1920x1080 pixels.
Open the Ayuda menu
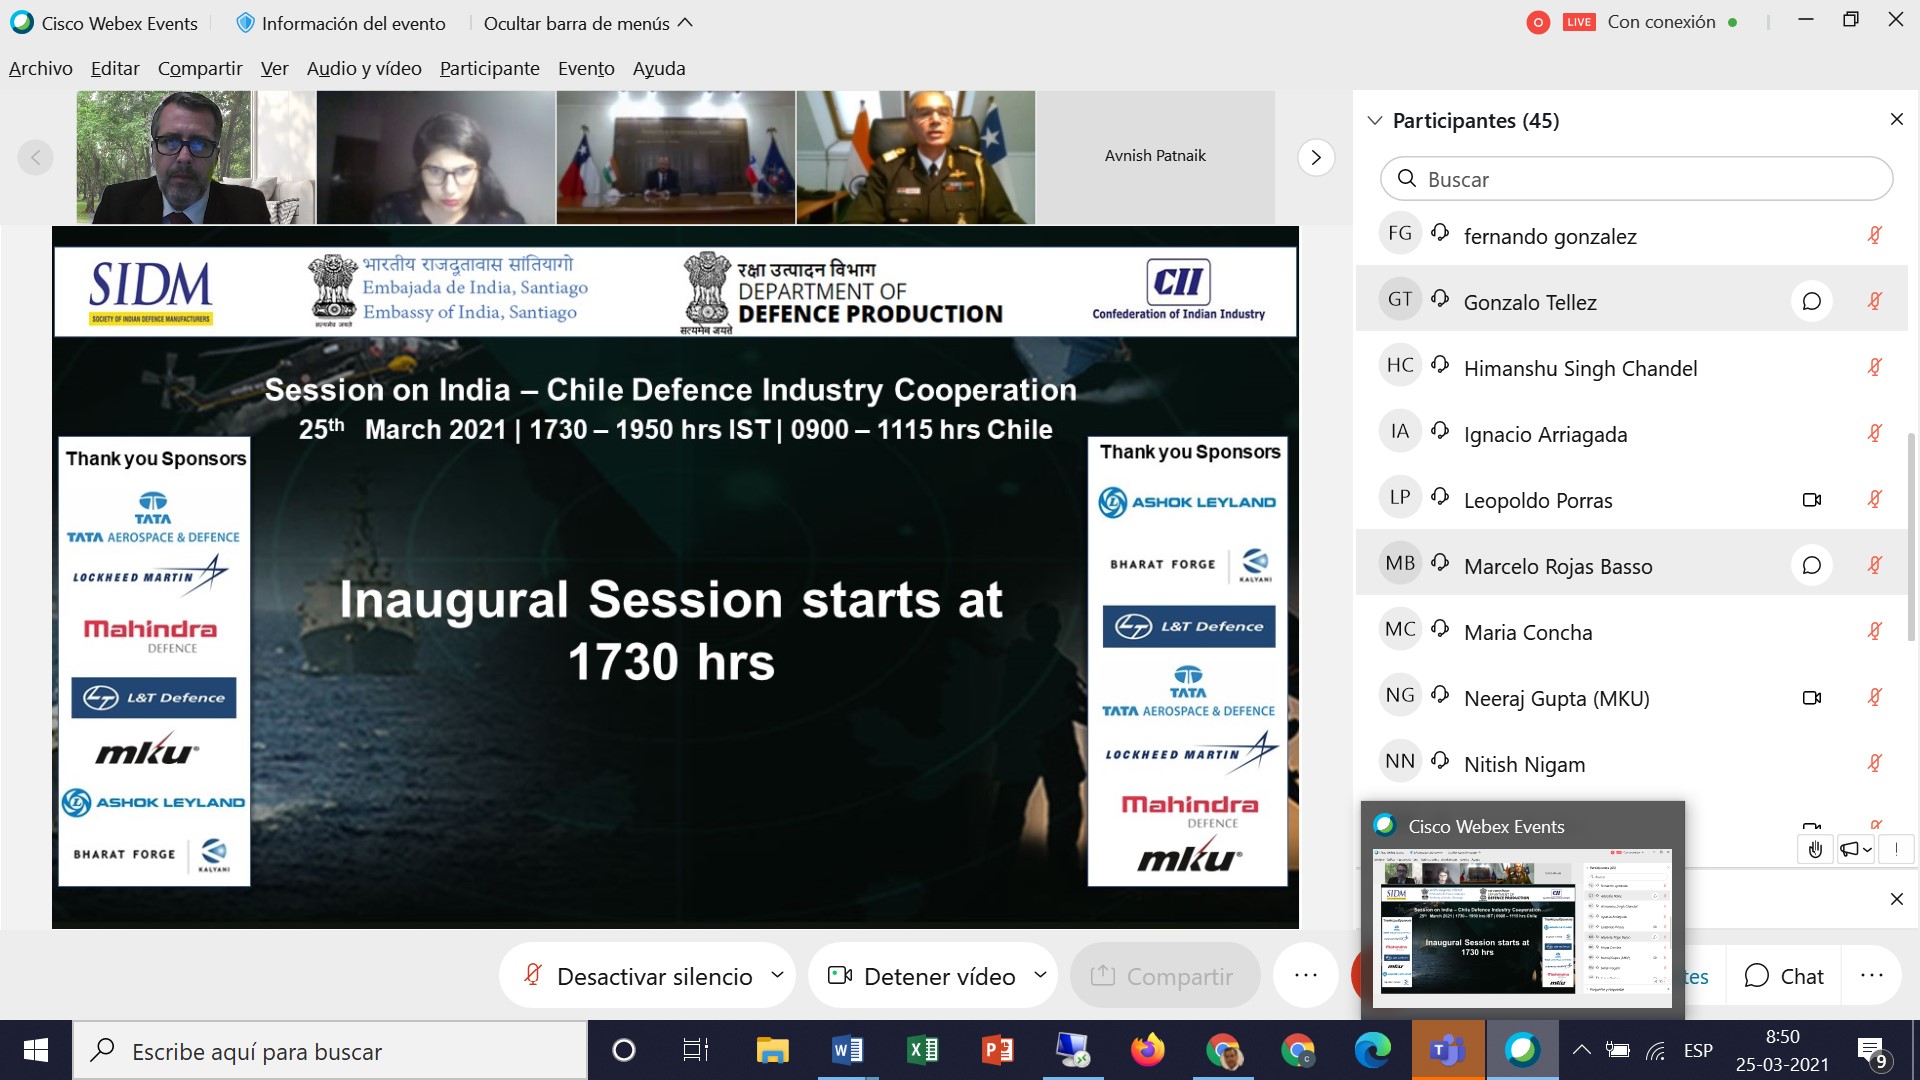point(659,68)
